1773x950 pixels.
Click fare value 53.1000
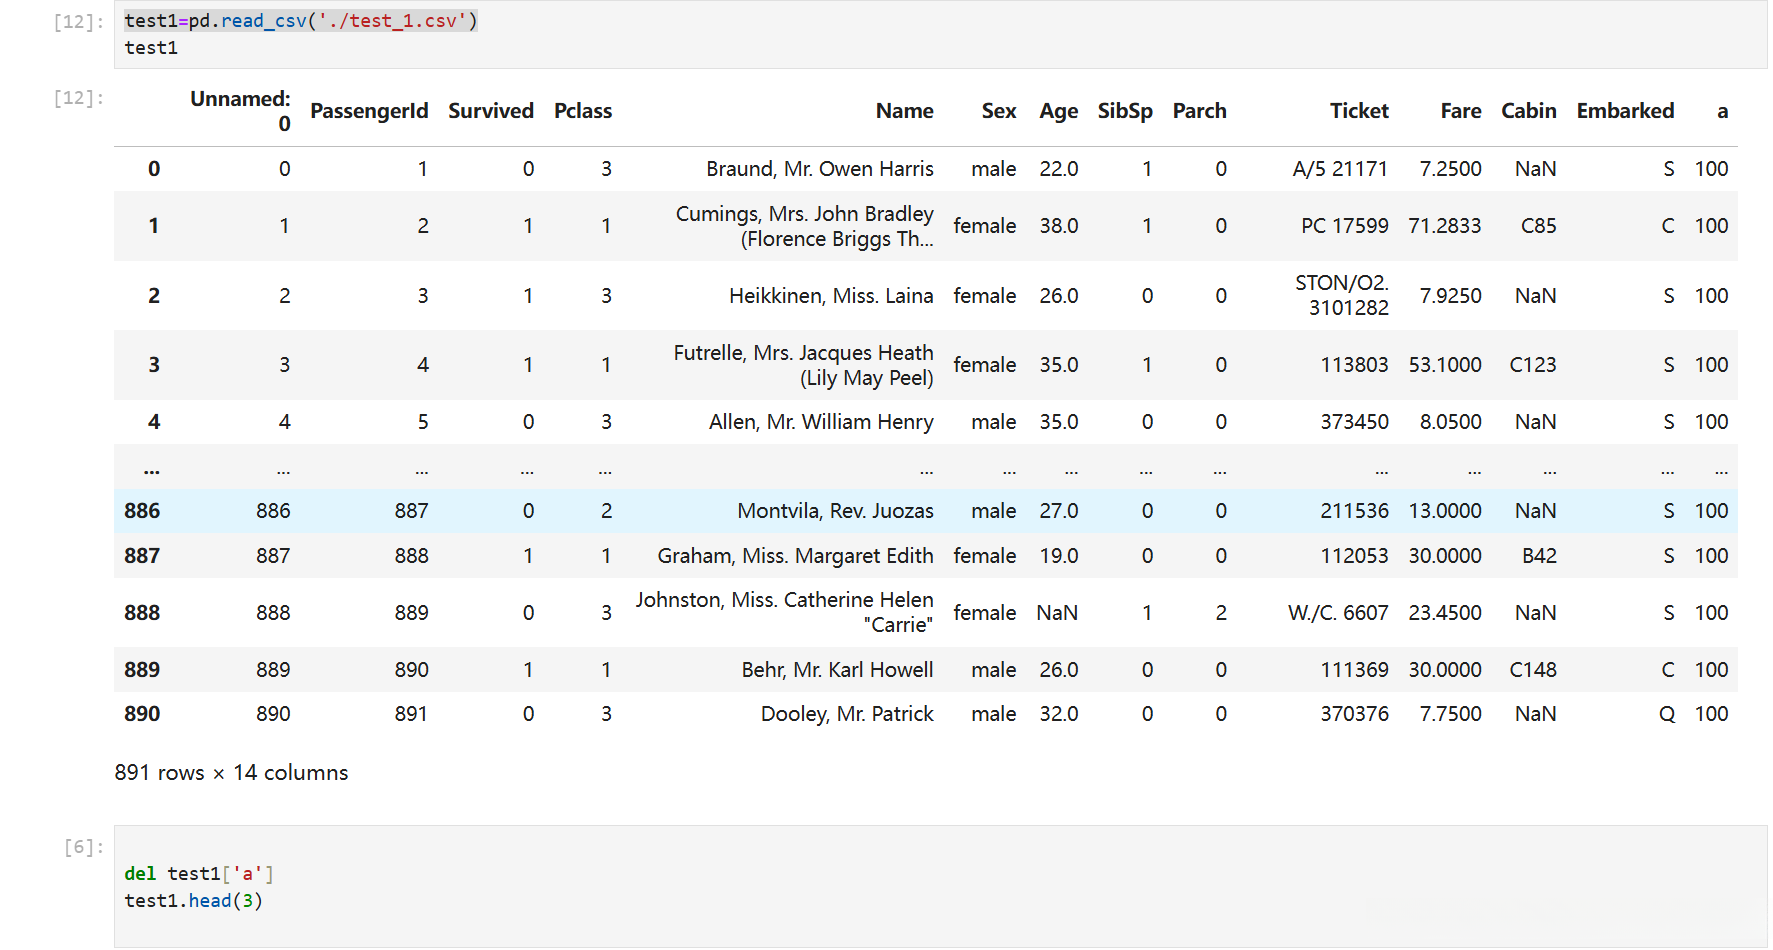1445,365
